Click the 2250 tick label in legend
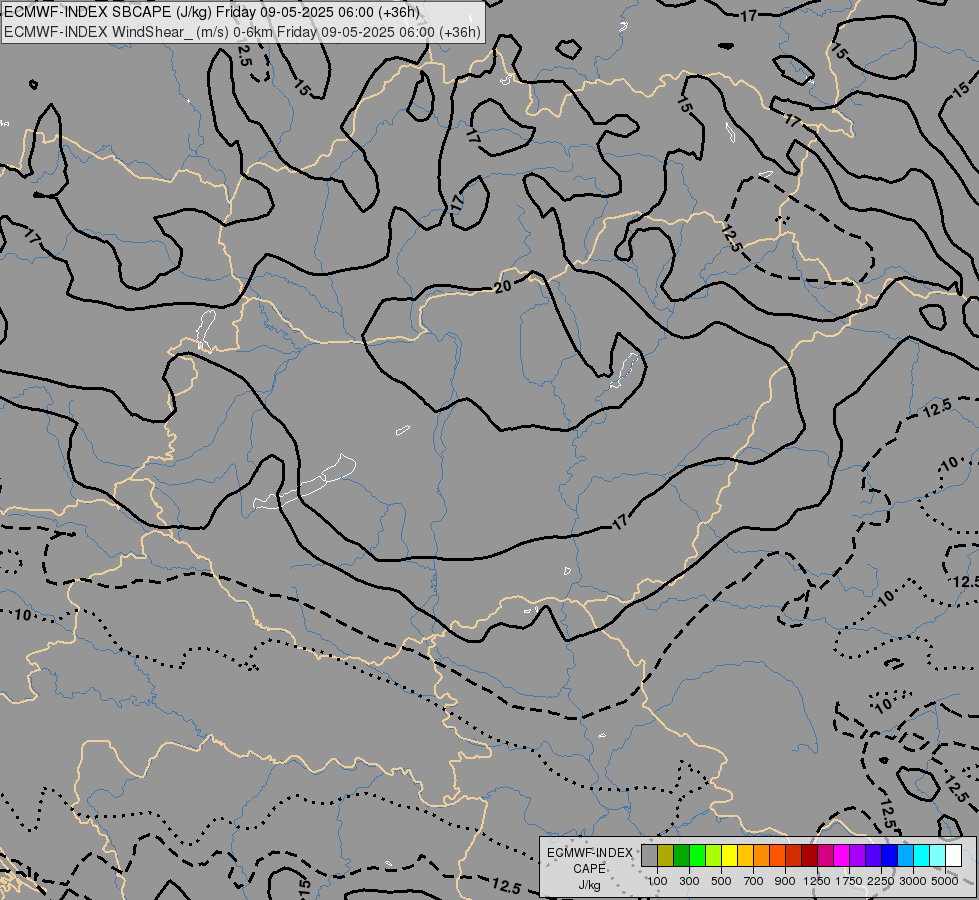979x900 pixels. pos(881,881)
